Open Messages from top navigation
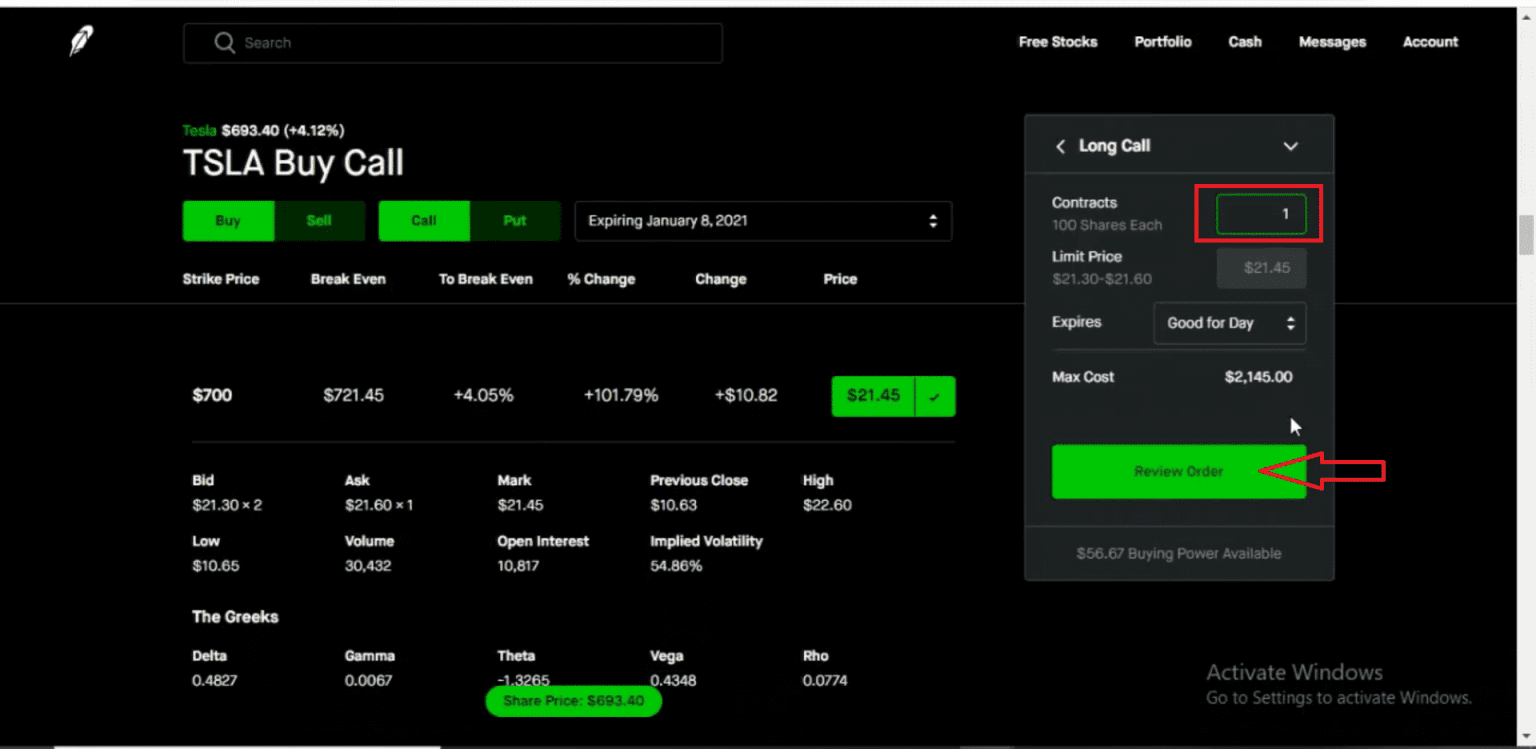 (x=1332, y=42)
